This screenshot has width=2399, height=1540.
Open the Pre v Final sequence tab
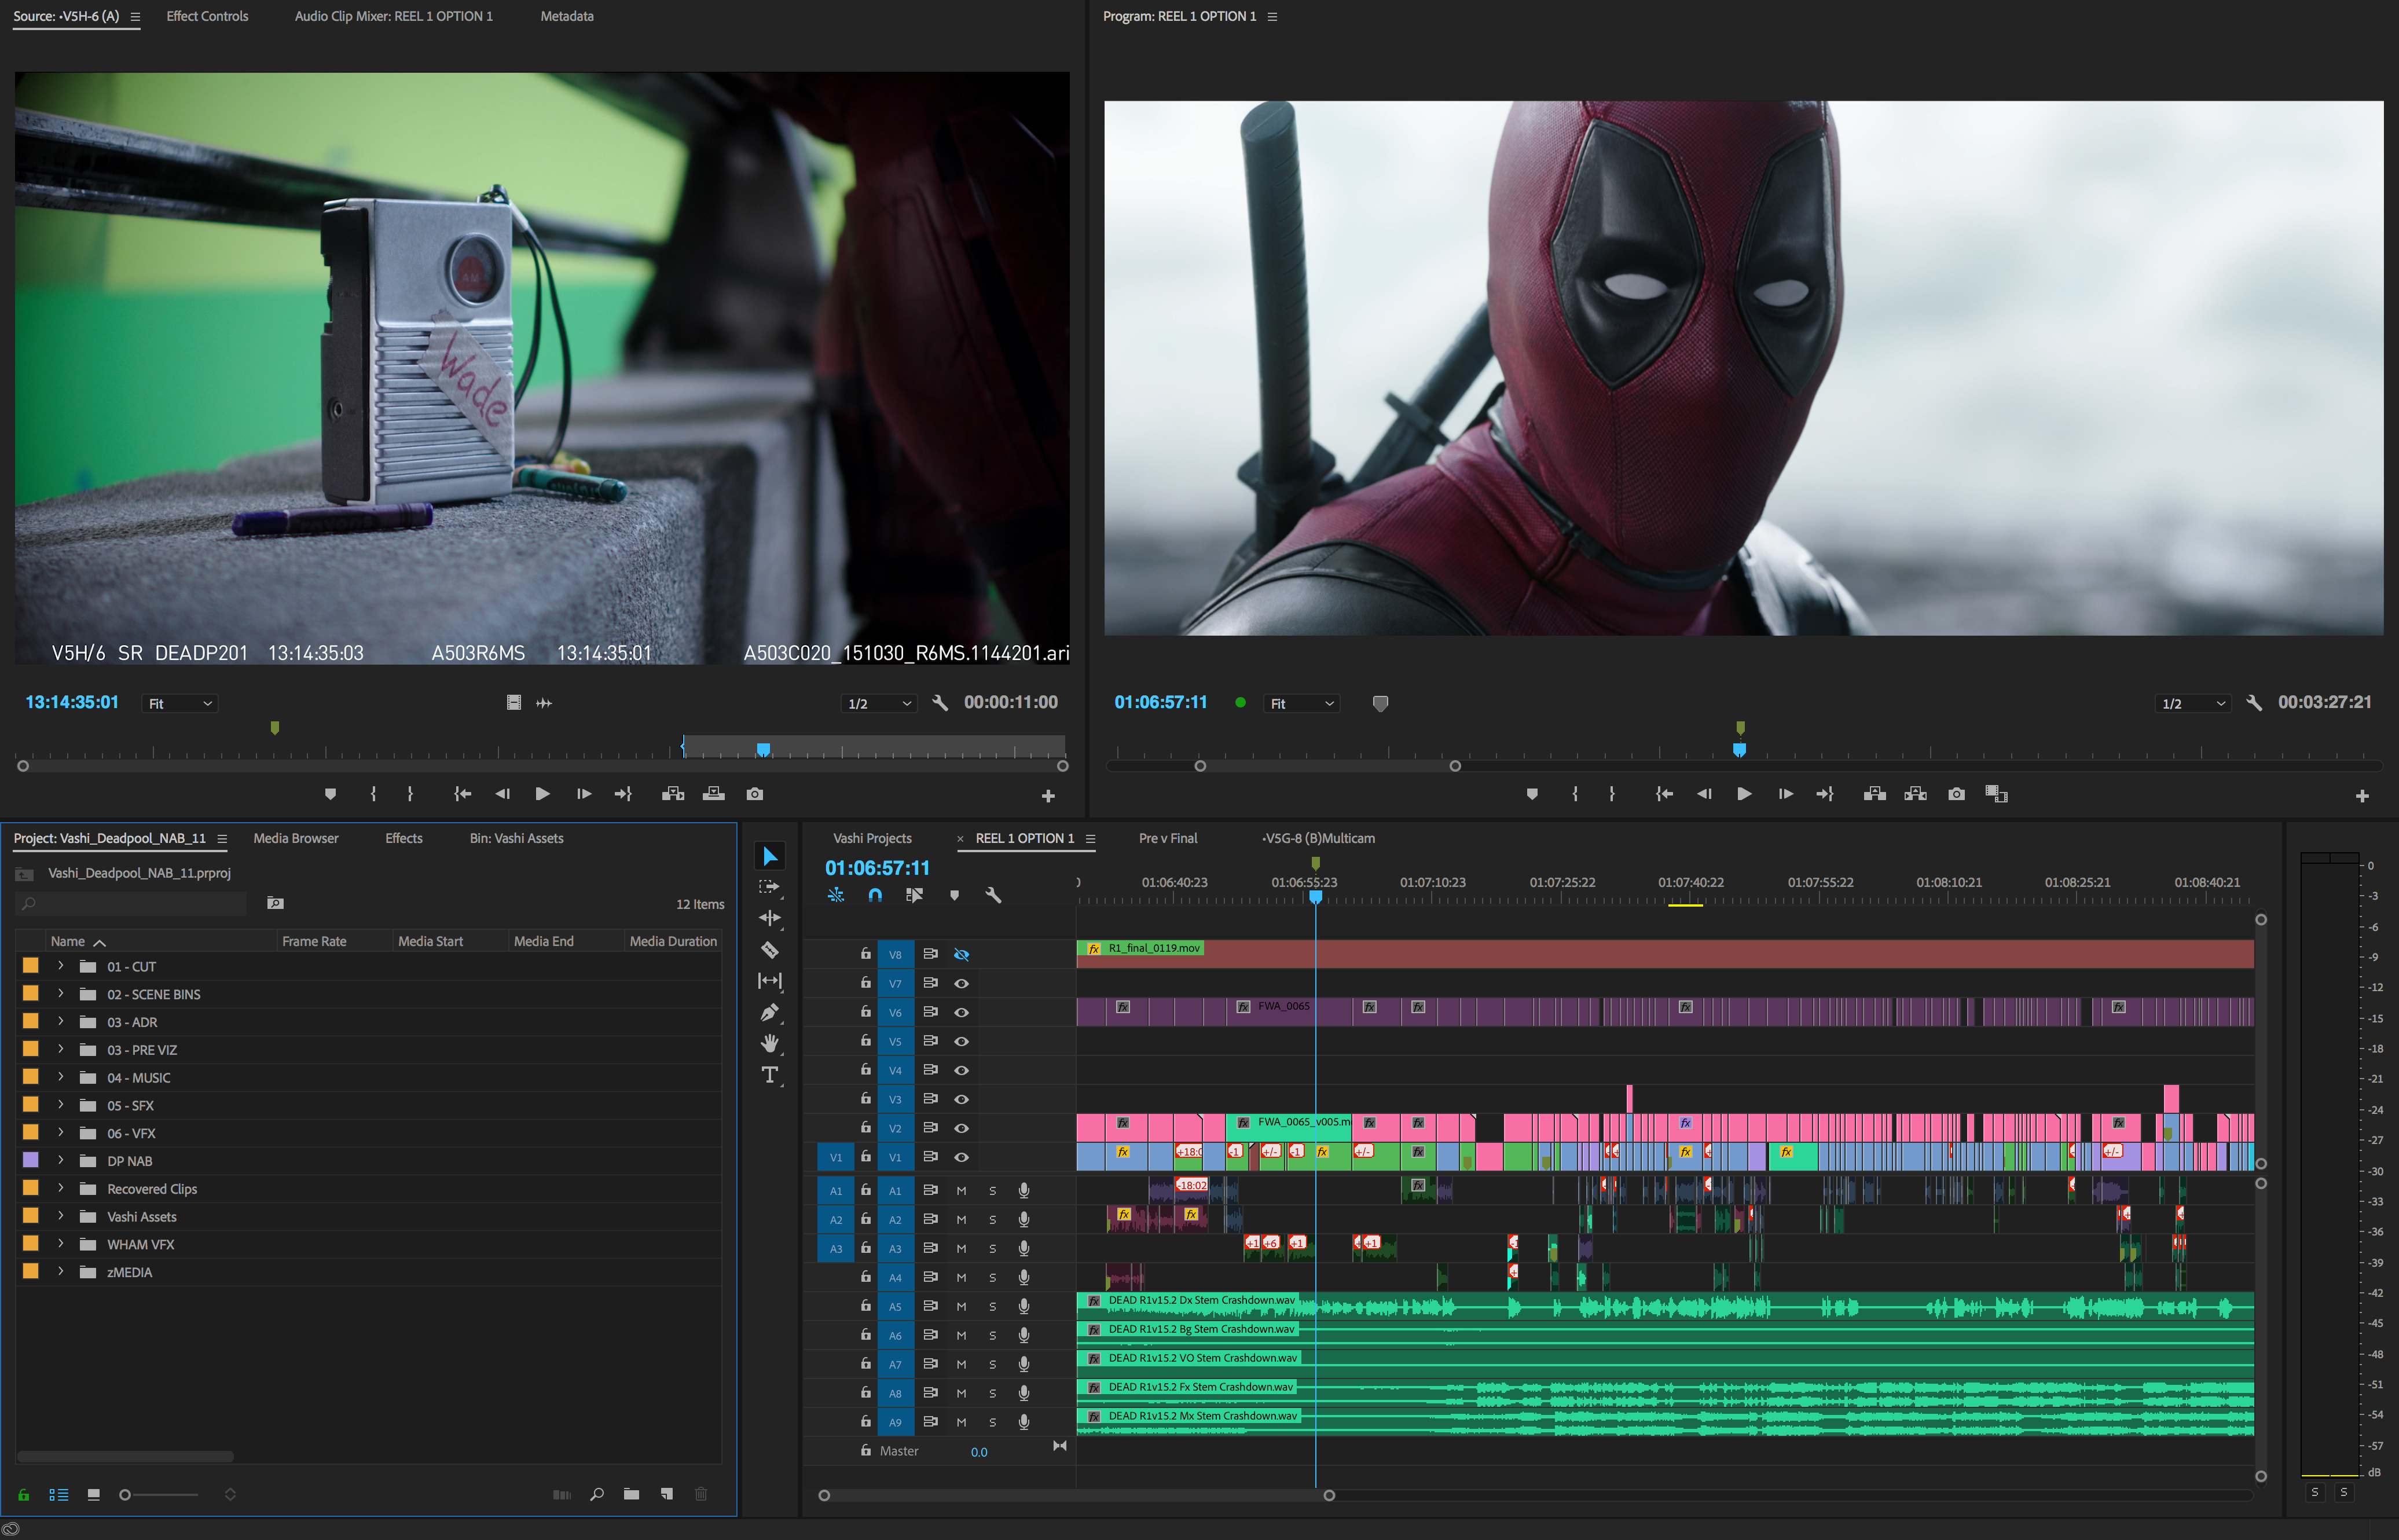[x=1167, y=838]
